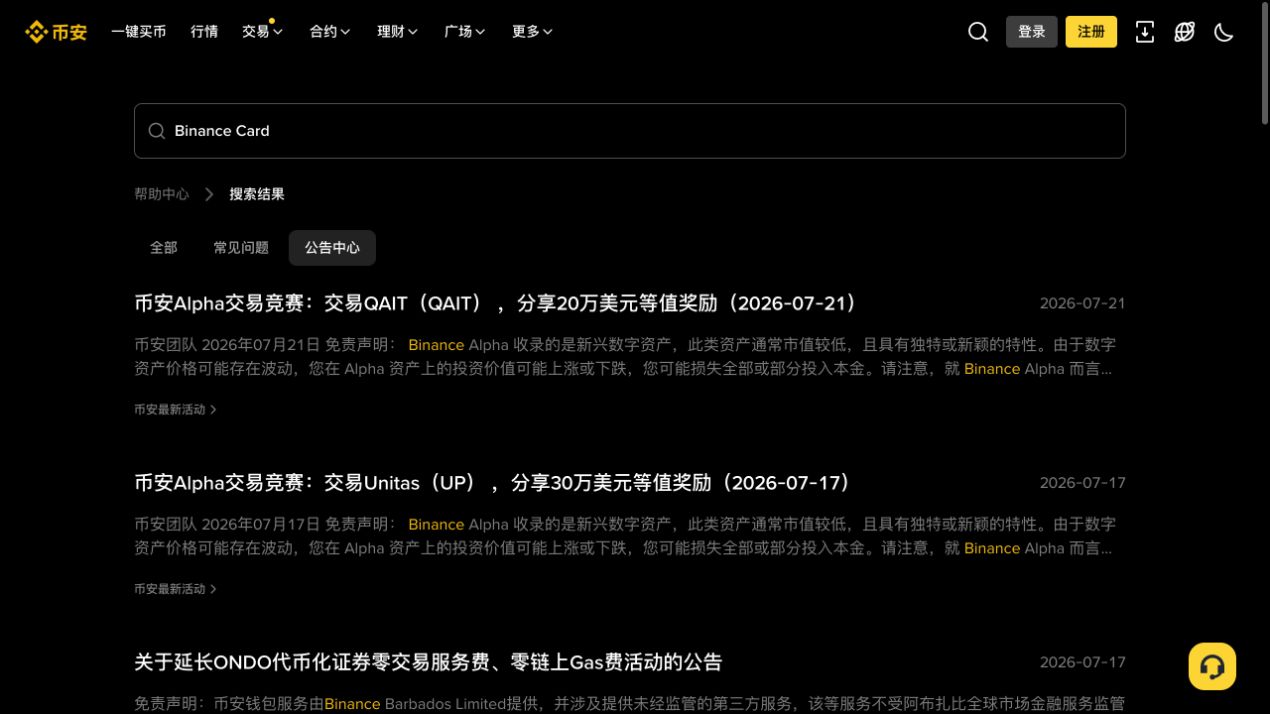This screenshot has width=1270, height=714.
Task: Click the 注册 button
Action: (x=1091, y=32)
